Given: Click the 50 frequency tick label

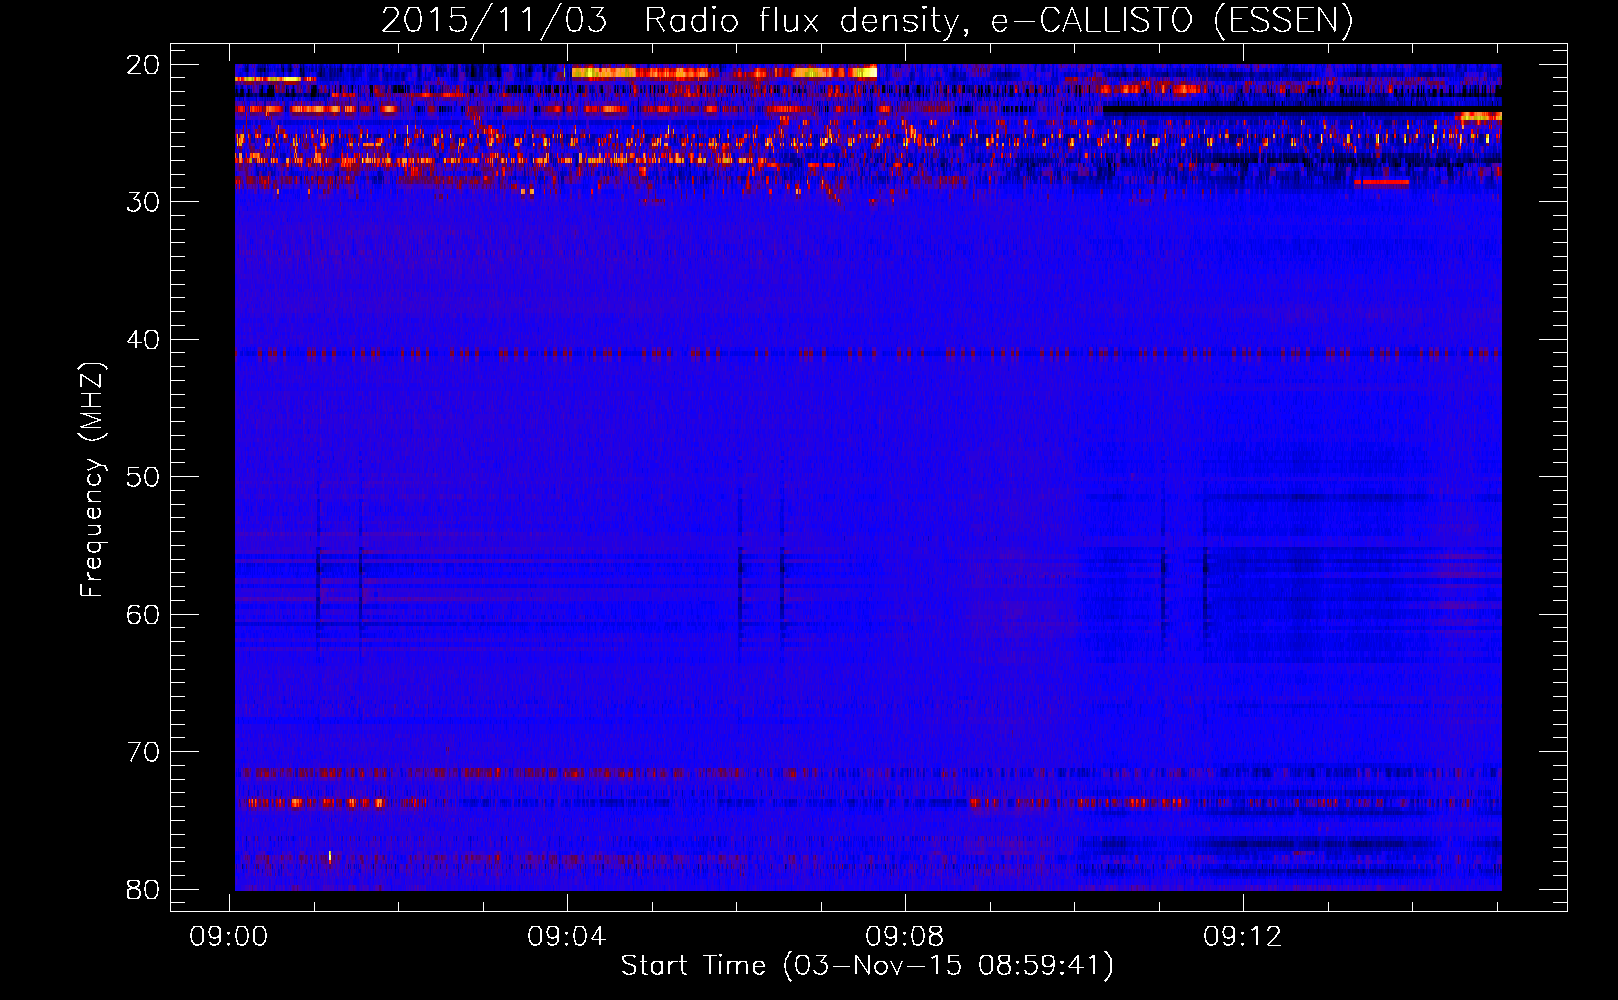Looking at the screenshot, I should (x=144, y=477).
